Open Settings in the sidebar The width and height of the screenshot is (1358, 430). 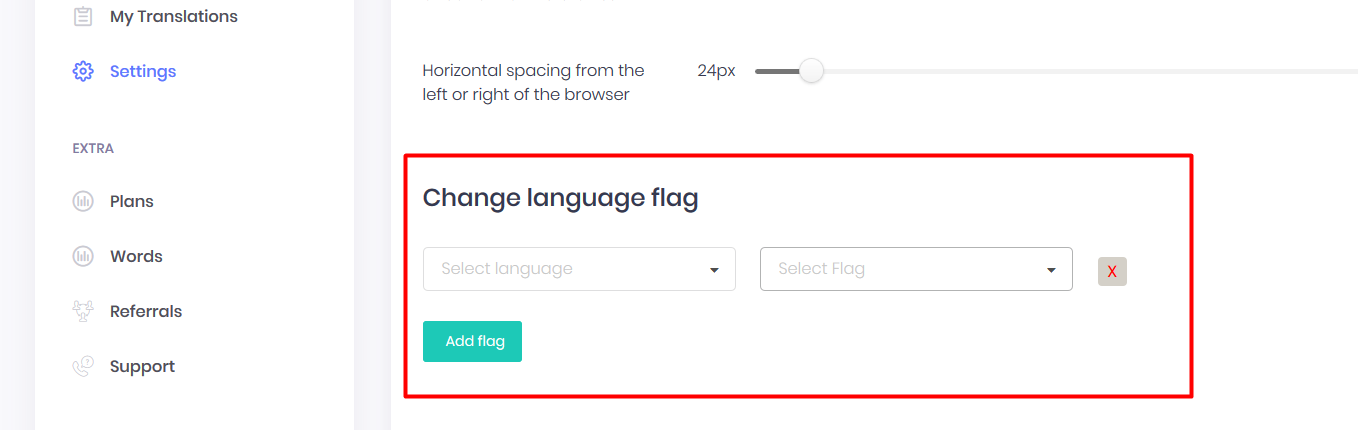pyautogui.click(x=143, y=72)
